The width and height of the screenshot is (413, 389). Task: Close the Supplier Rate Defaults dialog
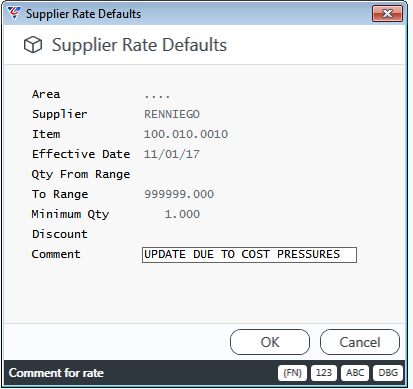click(387, 14)
